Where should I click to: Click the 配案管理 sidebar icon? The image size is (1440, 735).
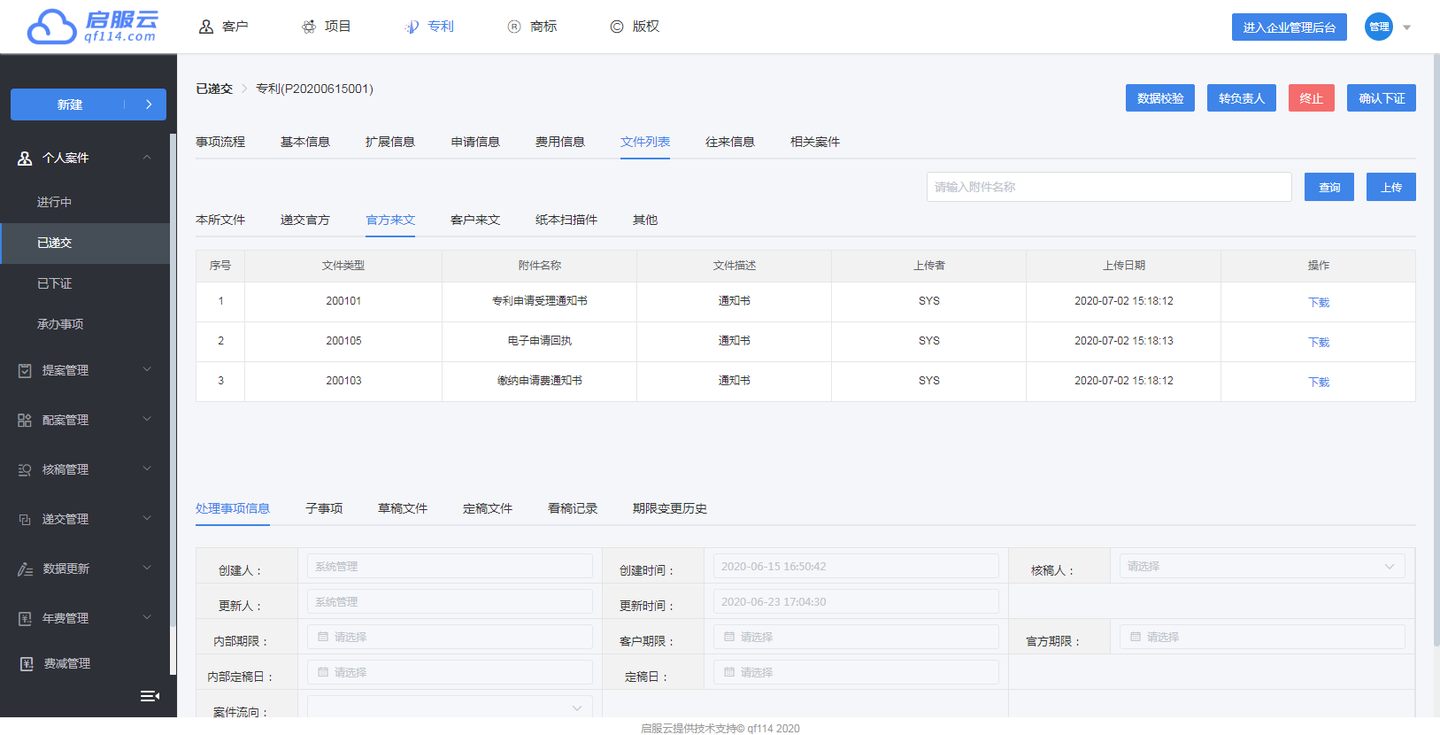pos(25,420)
